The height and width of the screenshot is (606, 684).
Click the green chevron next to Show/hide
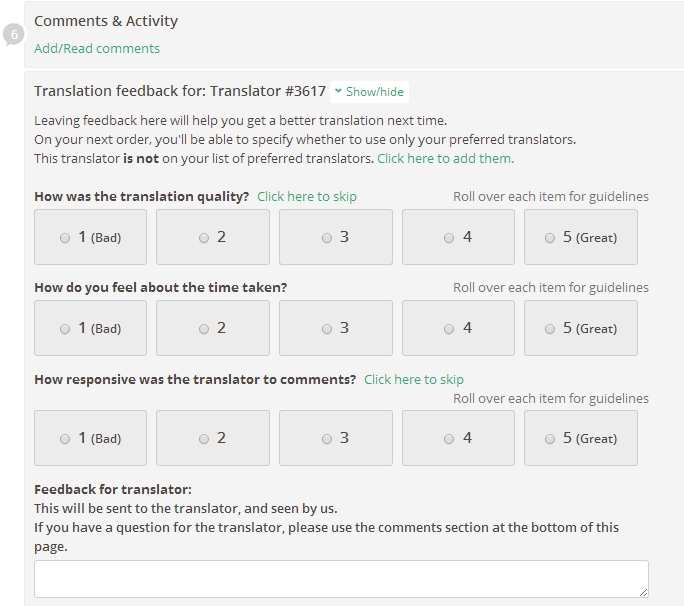pyautogui.click(x=338, y=91)
